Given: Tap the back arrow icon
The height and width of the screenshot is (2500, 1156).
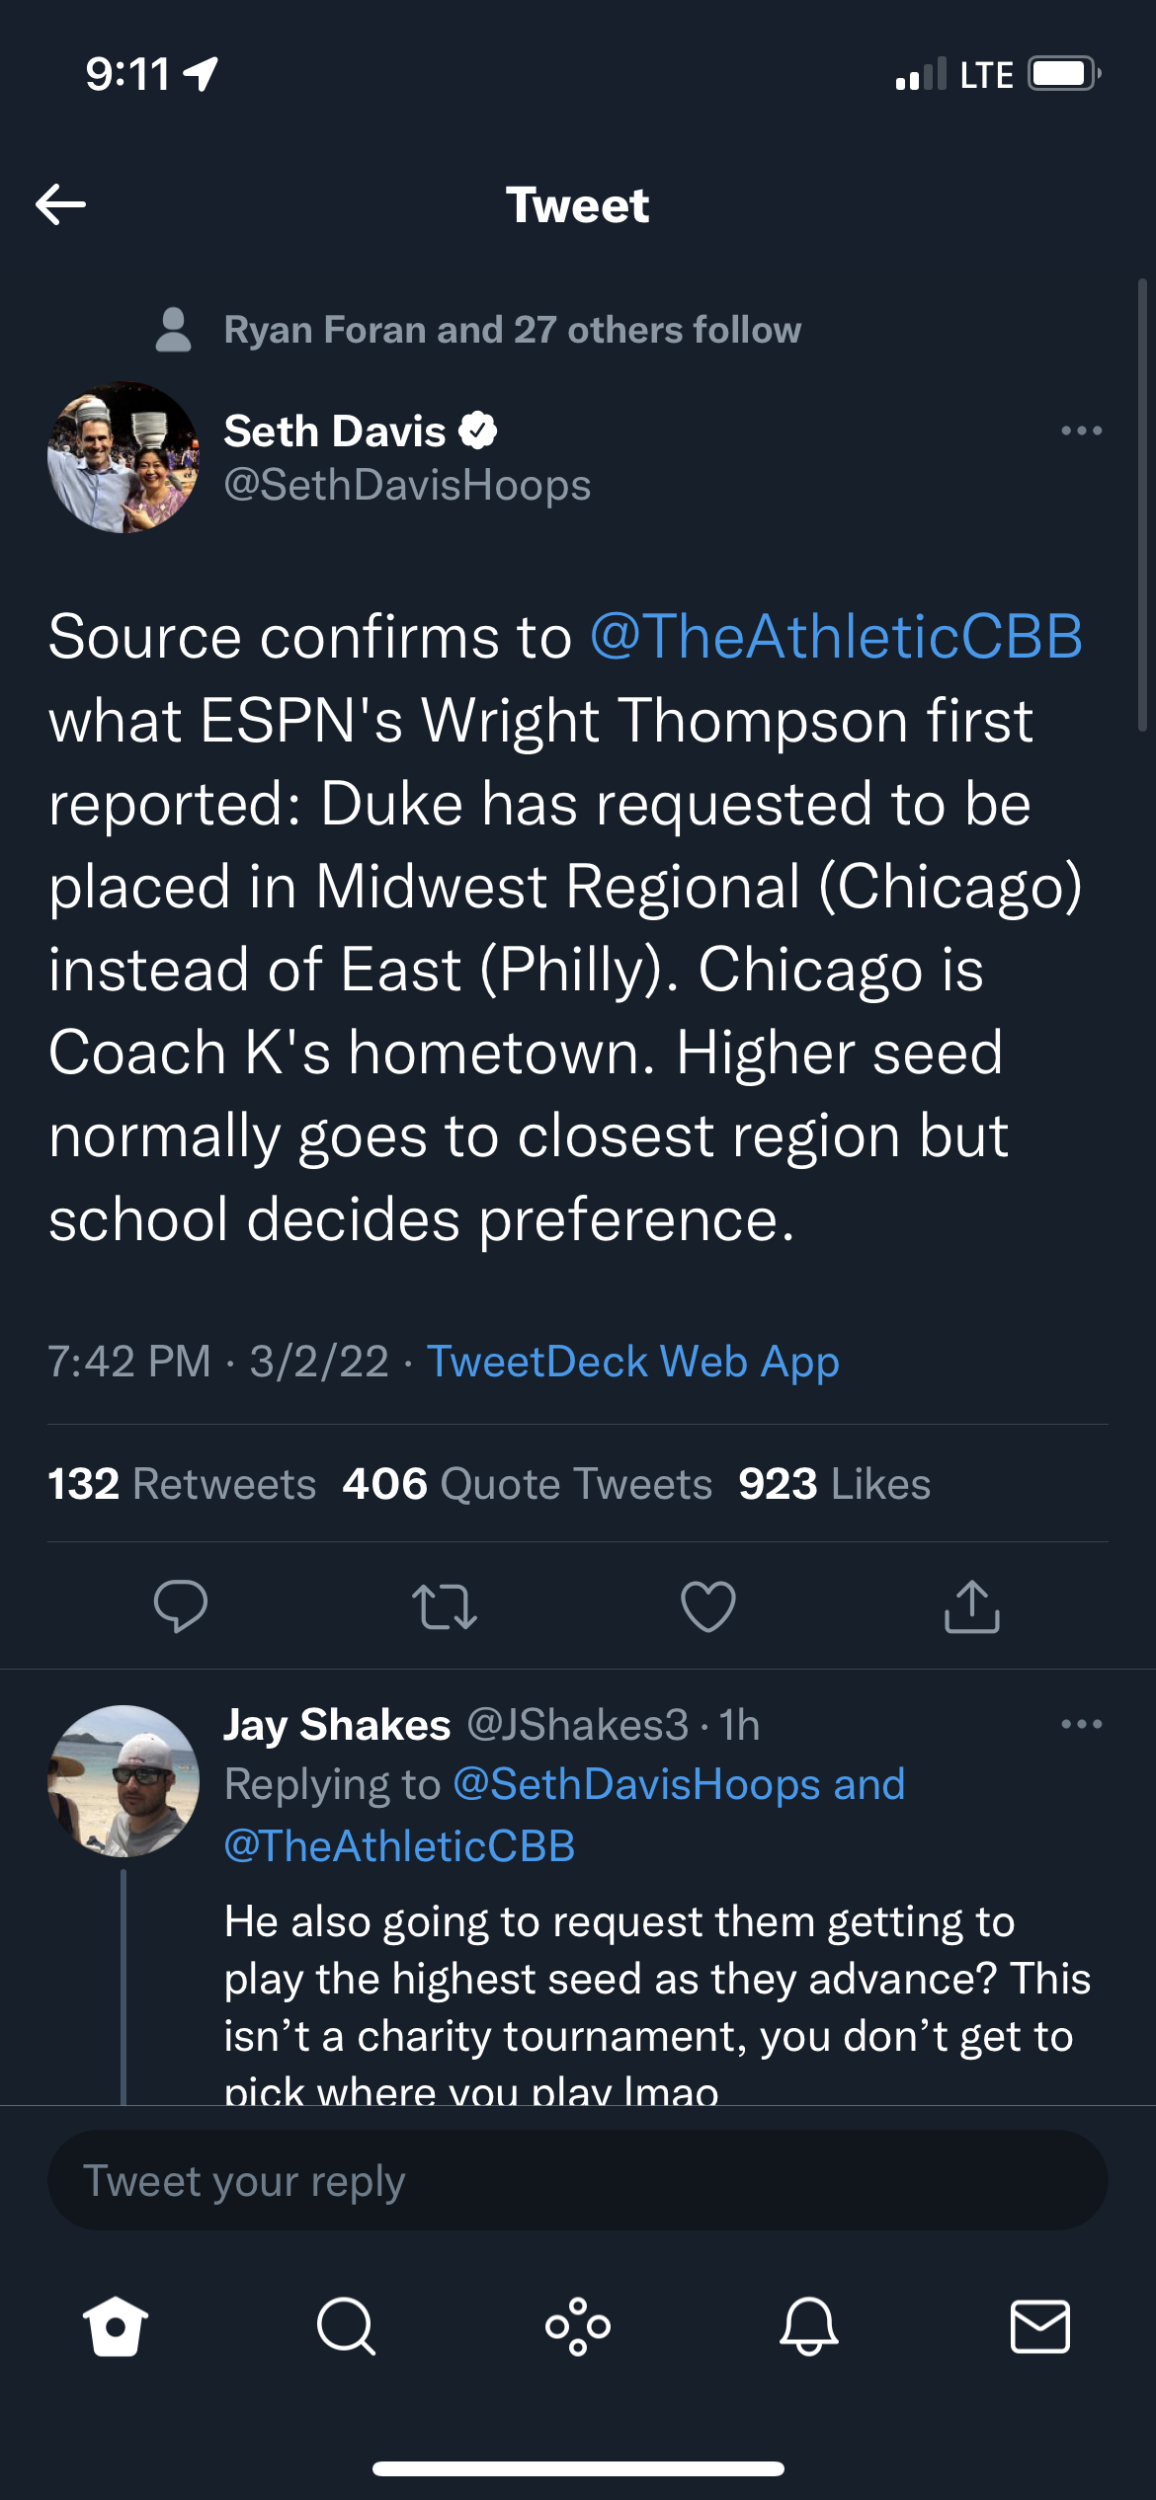Looking at the screenshot, I should tap(61, 204).
